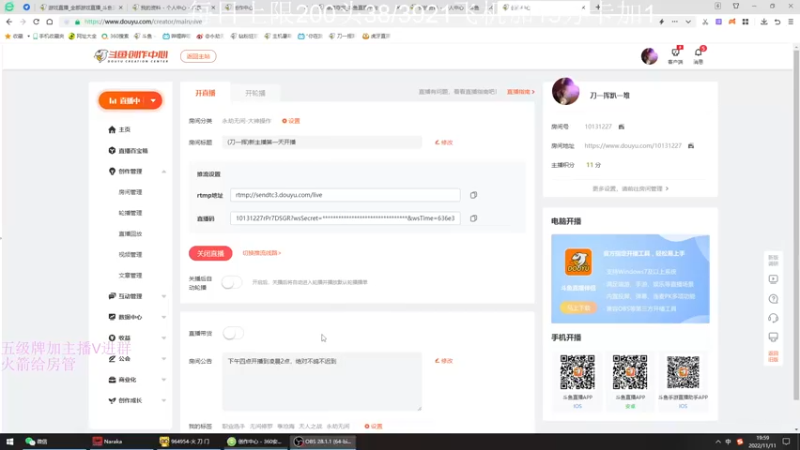This screenshot has width=800, height=450.
Task: Copy the 直播码 stream key with copy icon
Action: 473,218
